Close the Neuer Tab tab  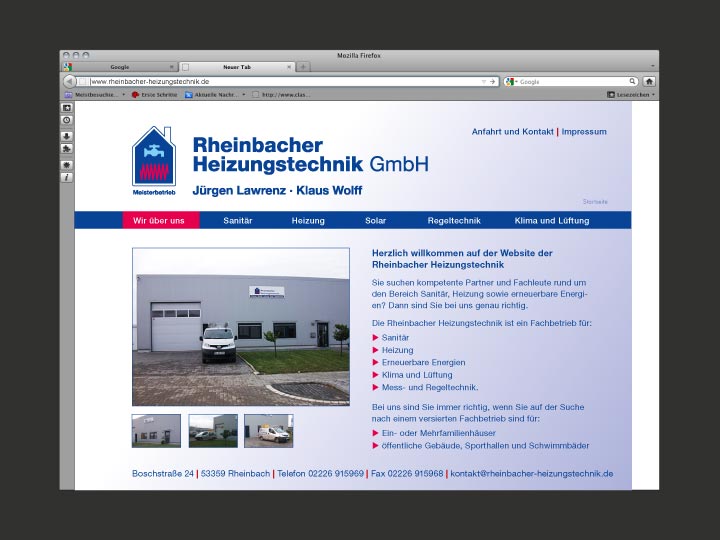[289, 67]
